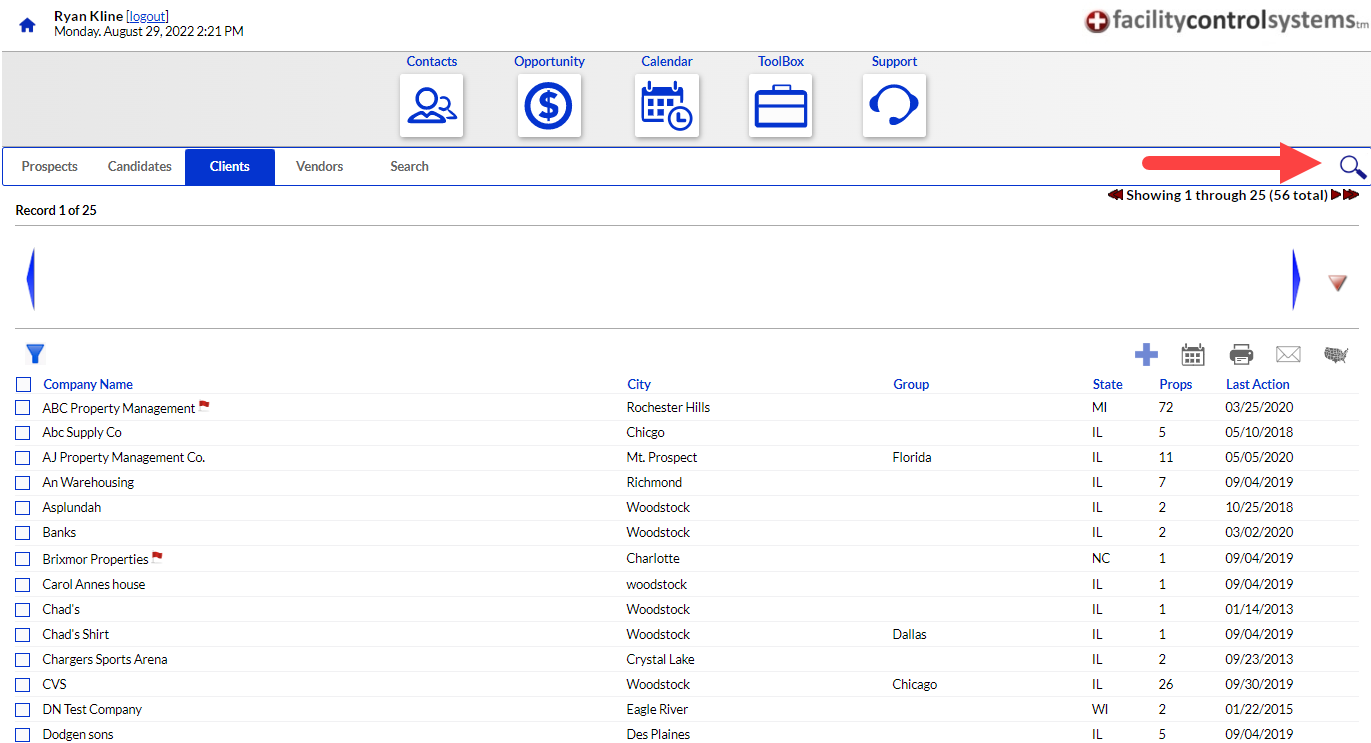
Task: Switch to the Vendors tab
Action: point(319,167)
